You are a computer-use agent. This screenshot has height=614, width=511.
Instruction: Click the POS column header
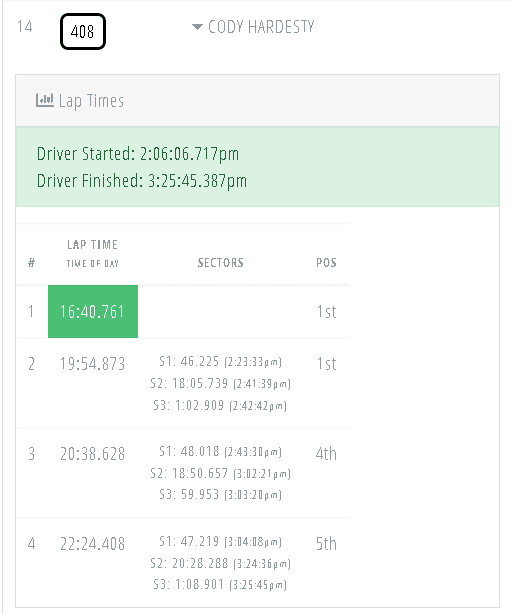326,262
